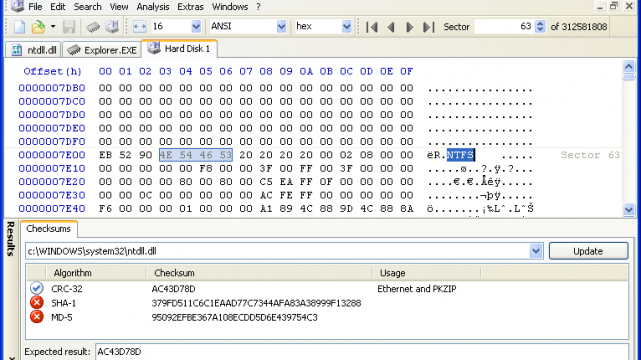Open the Analysis menu

pos(152,7)
